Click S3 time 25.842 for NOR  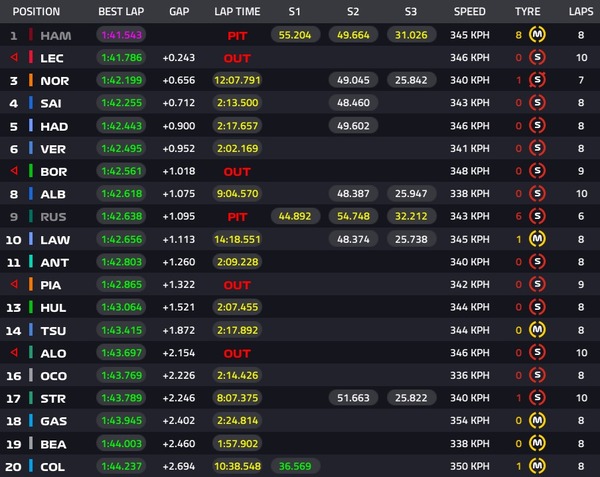coord(411,80)
